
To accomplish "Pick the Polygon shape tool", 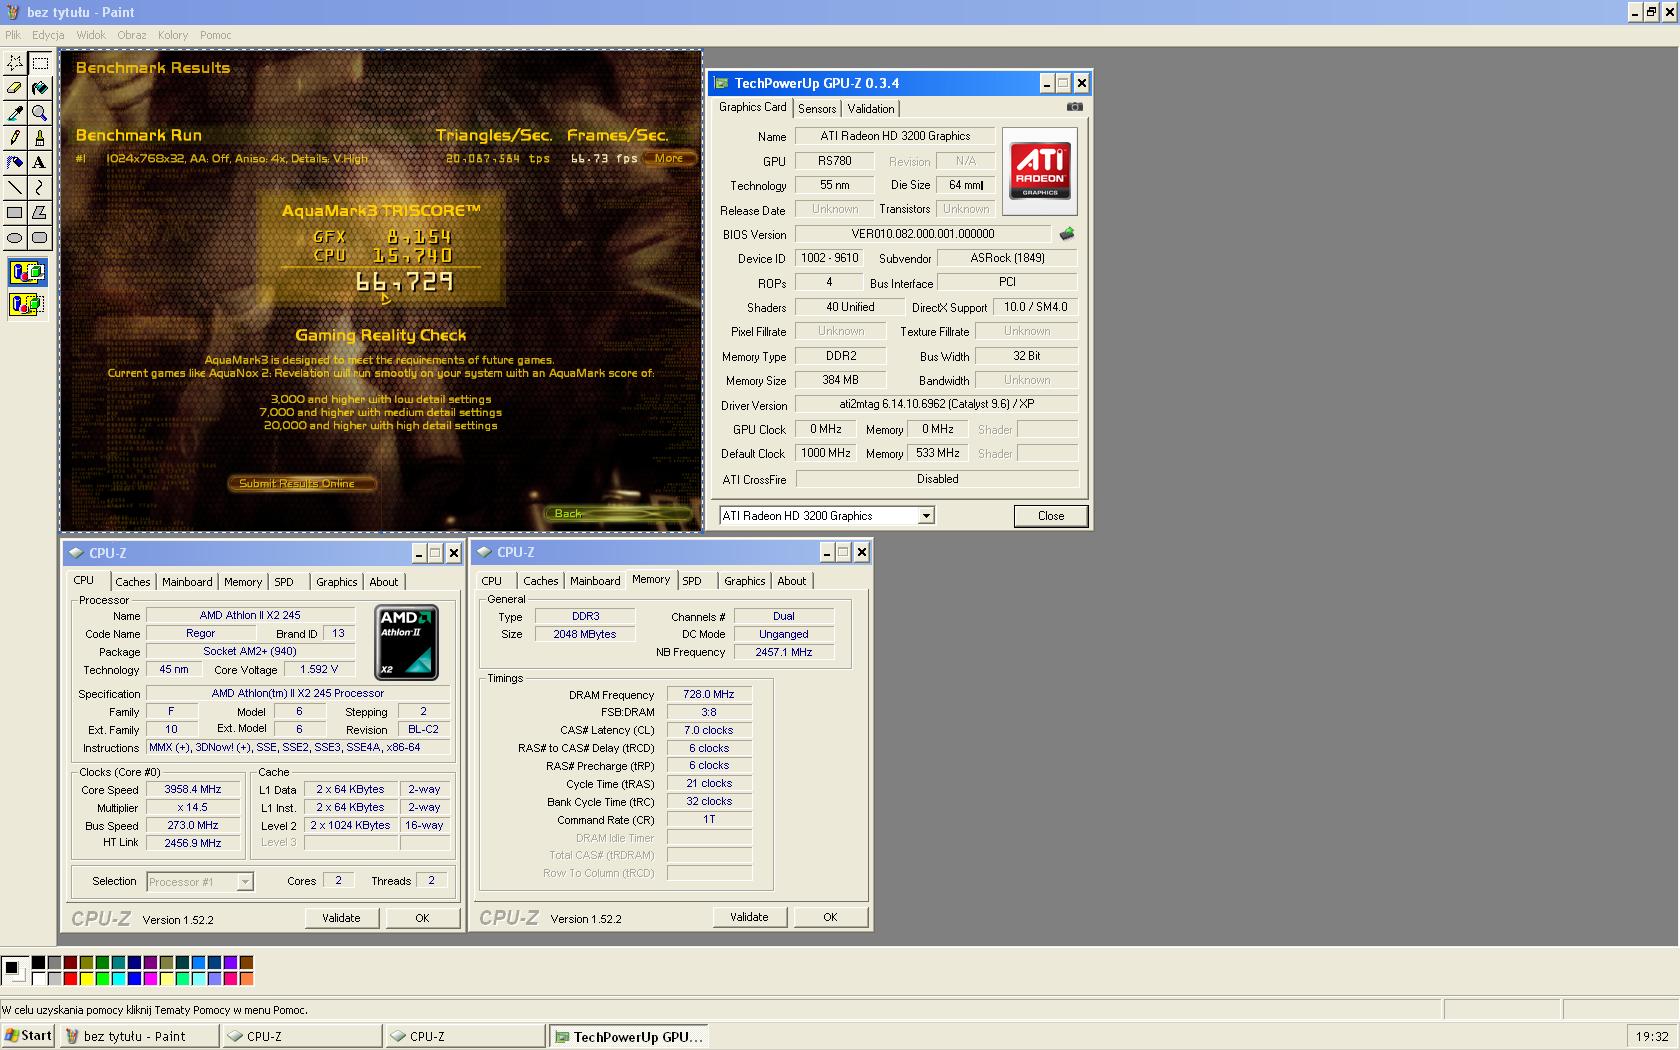I will [x=40, y=212].
